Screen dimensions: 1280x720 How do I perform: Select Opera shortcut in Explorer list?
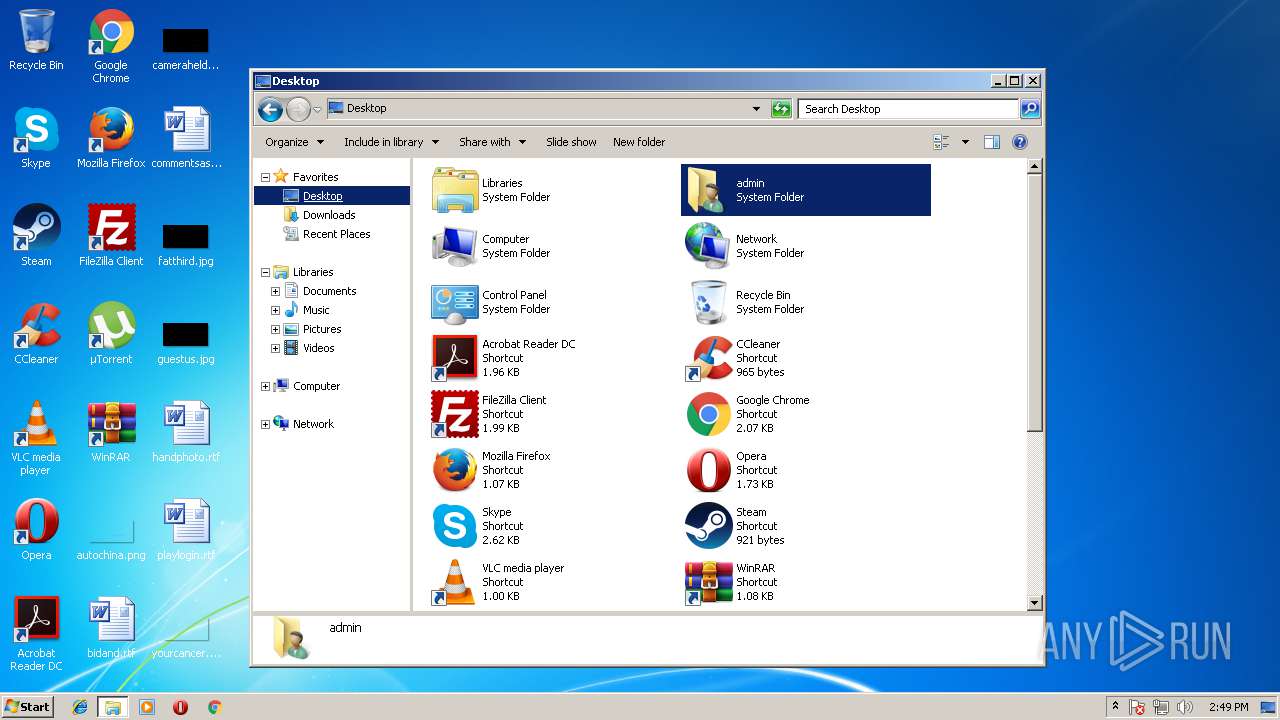click(730, 470)
